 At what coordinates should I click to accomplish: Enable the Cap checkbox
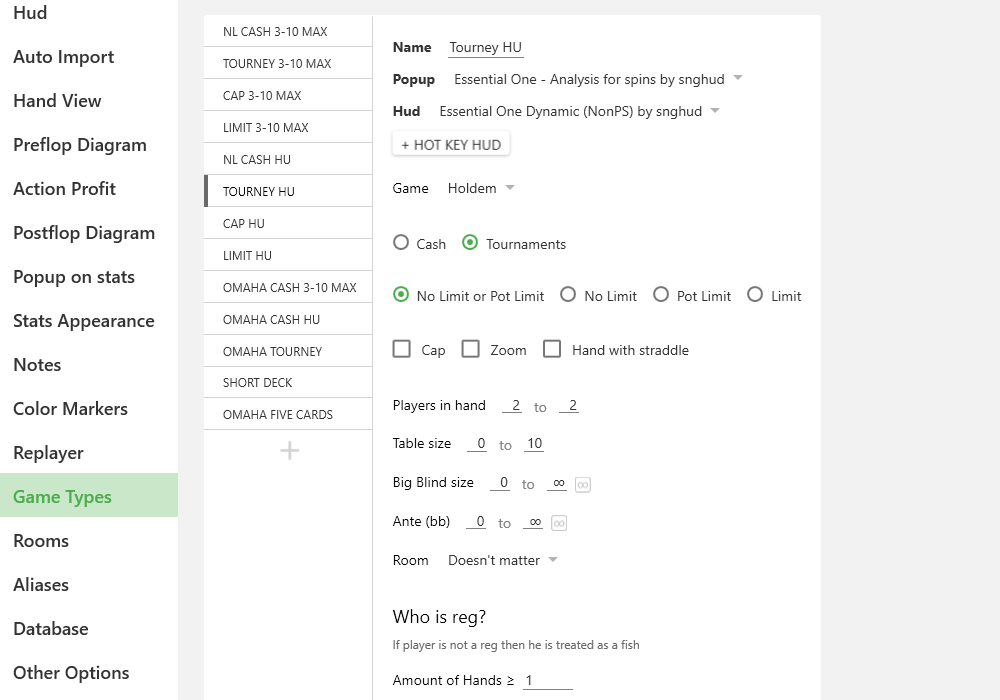click(402, 349)
